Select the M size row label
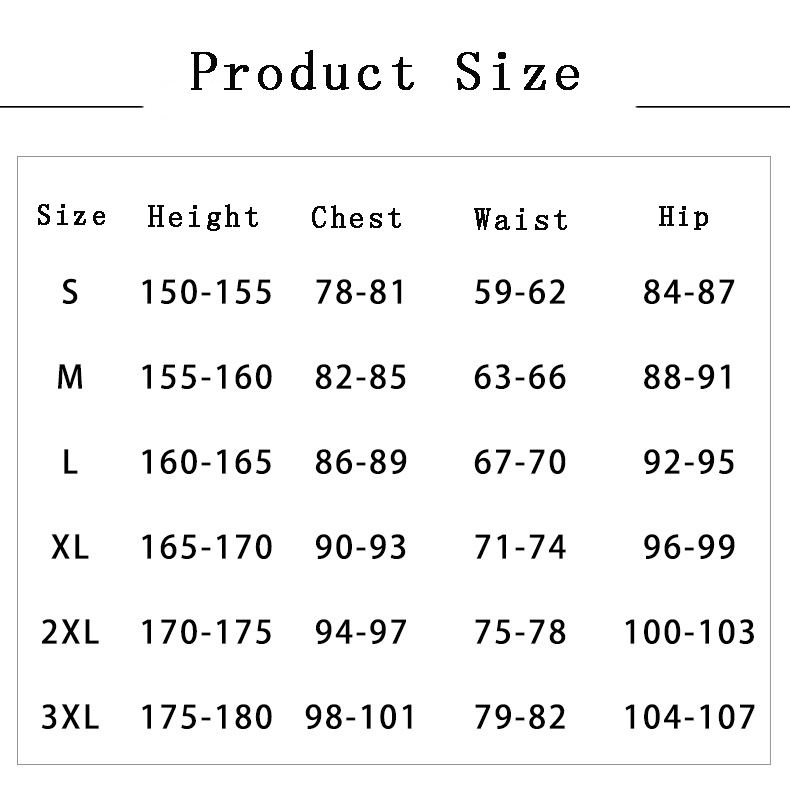 [x=70, y=378]
